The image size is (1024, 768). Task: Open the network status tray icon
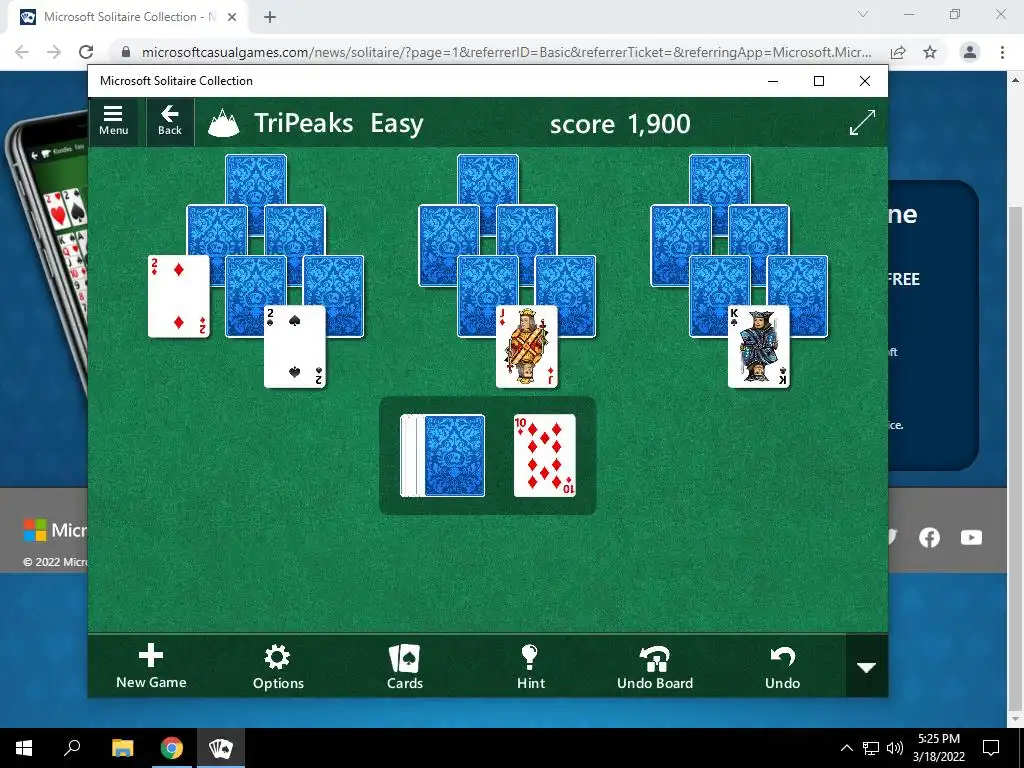click(871, 748)
